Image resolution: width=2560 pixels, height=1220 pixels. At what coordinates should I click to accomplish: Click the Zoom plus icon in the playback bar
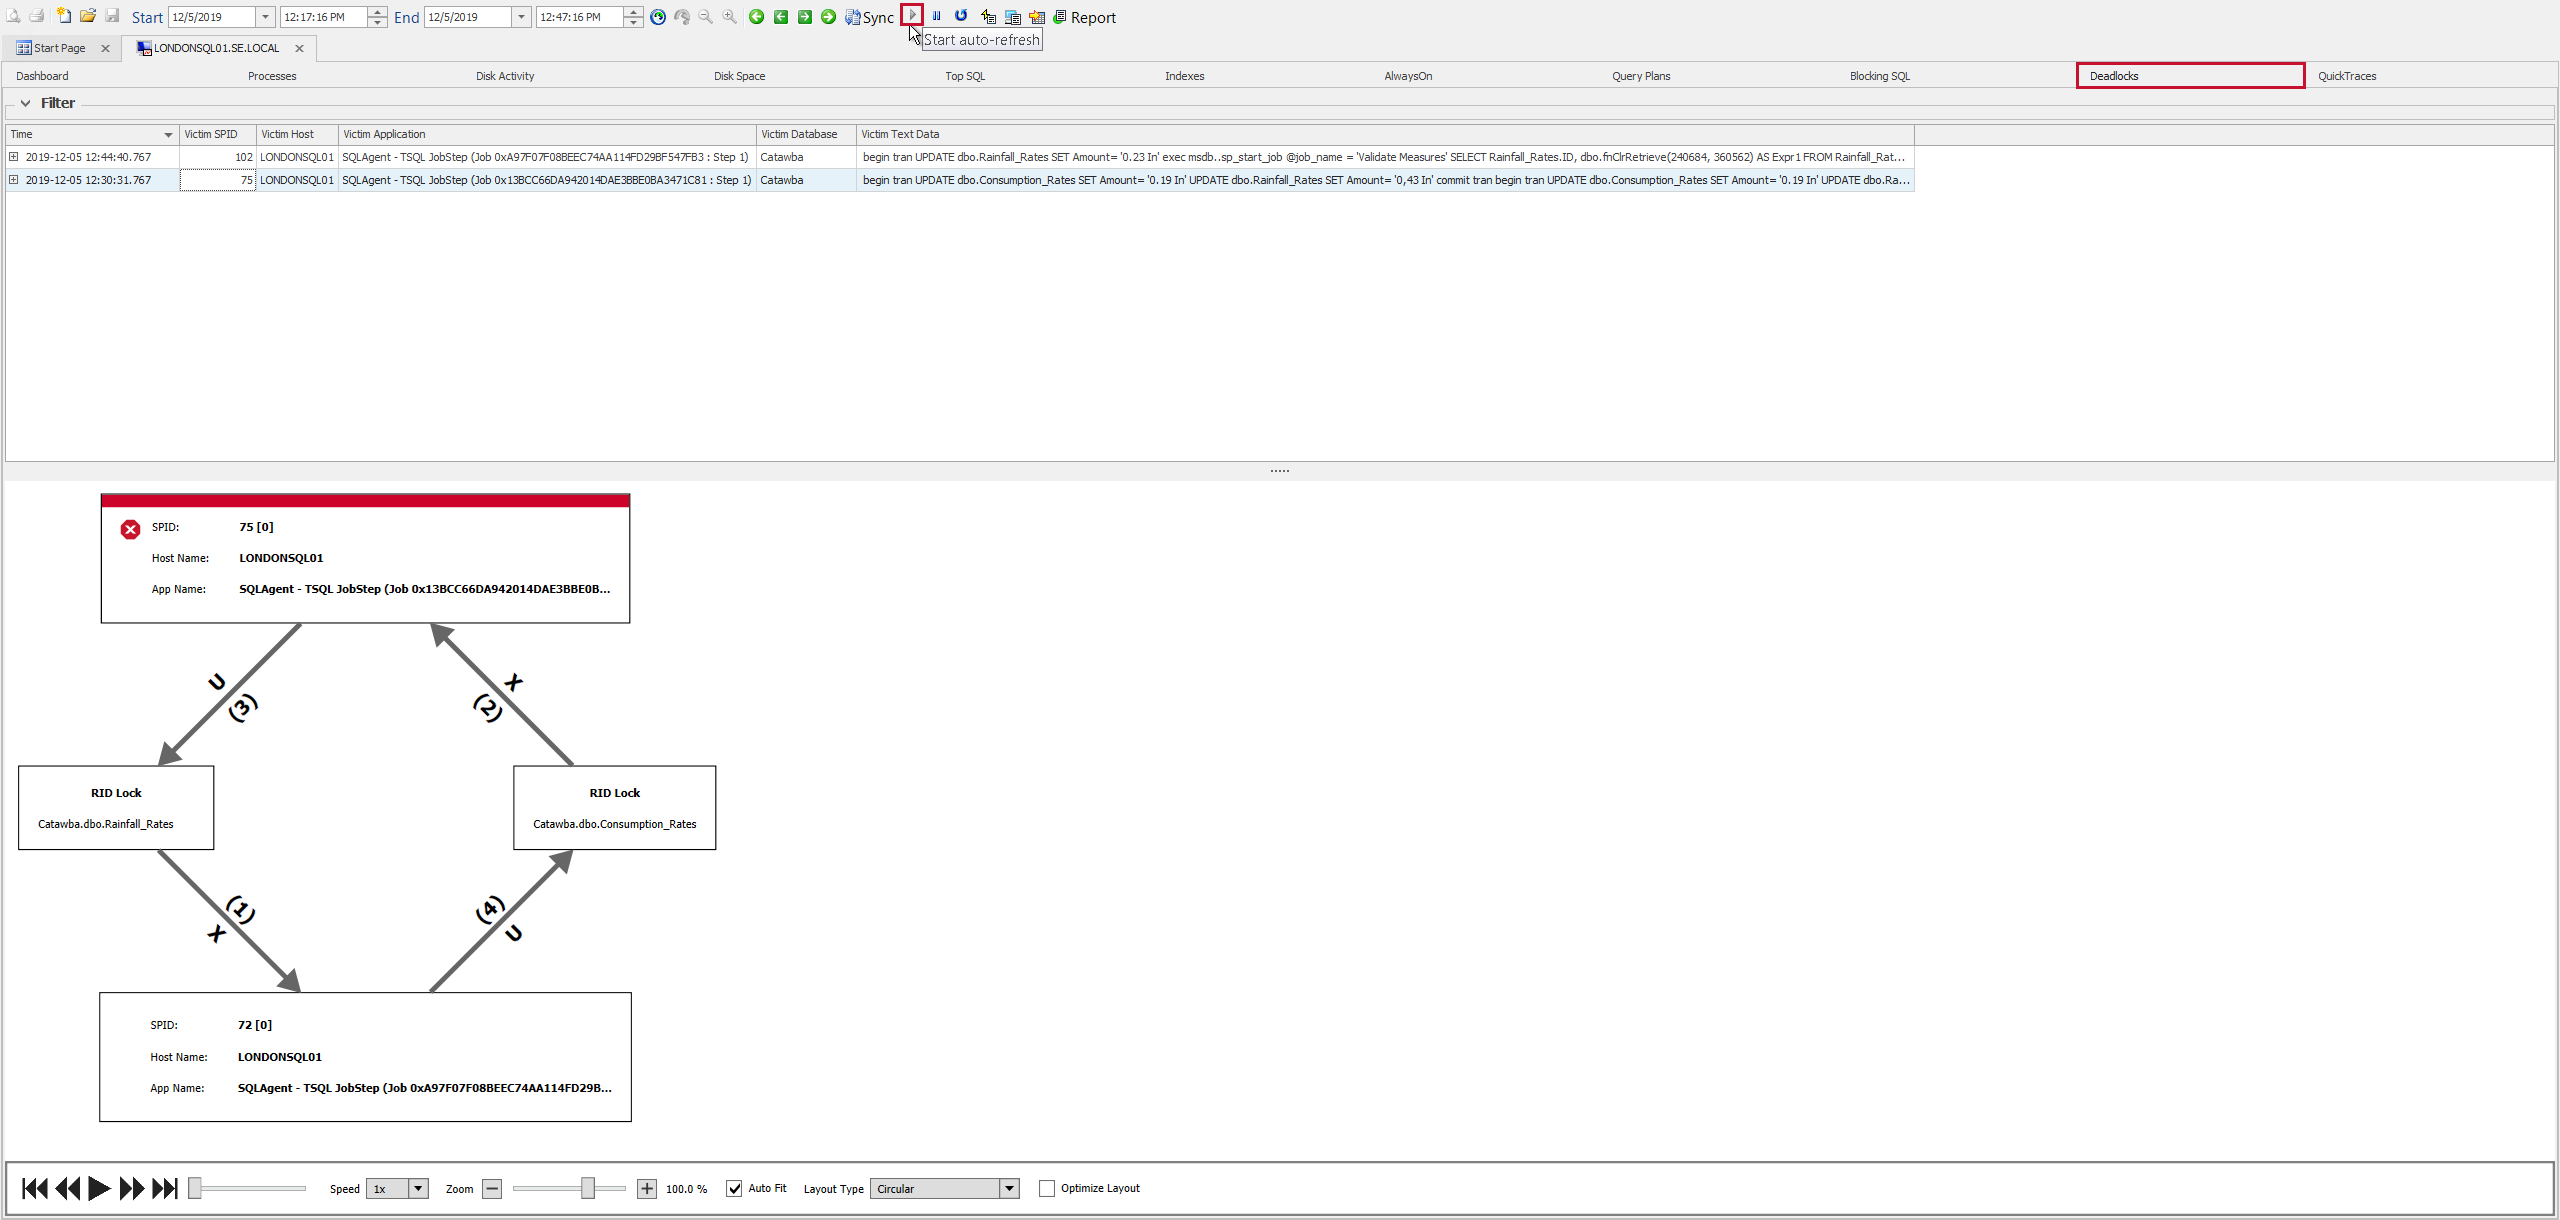[x=646, y=1188]
